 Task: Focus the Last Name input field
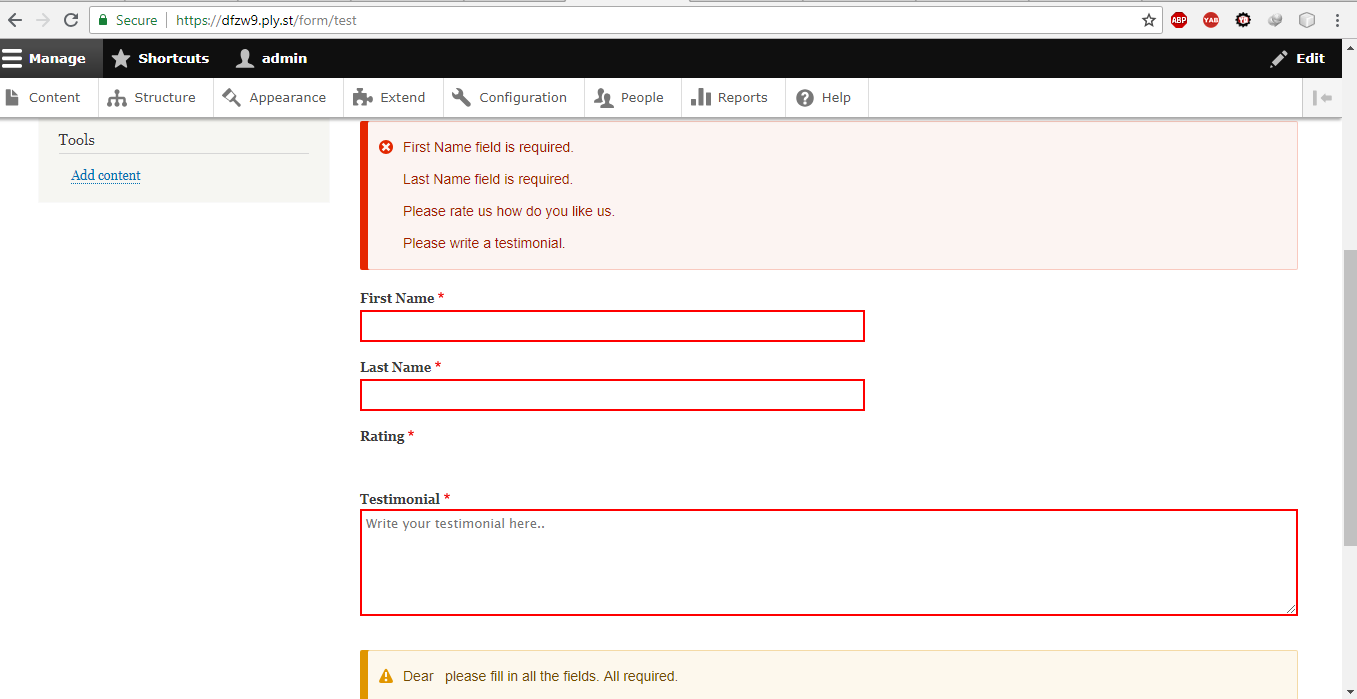tap(612, 395)
